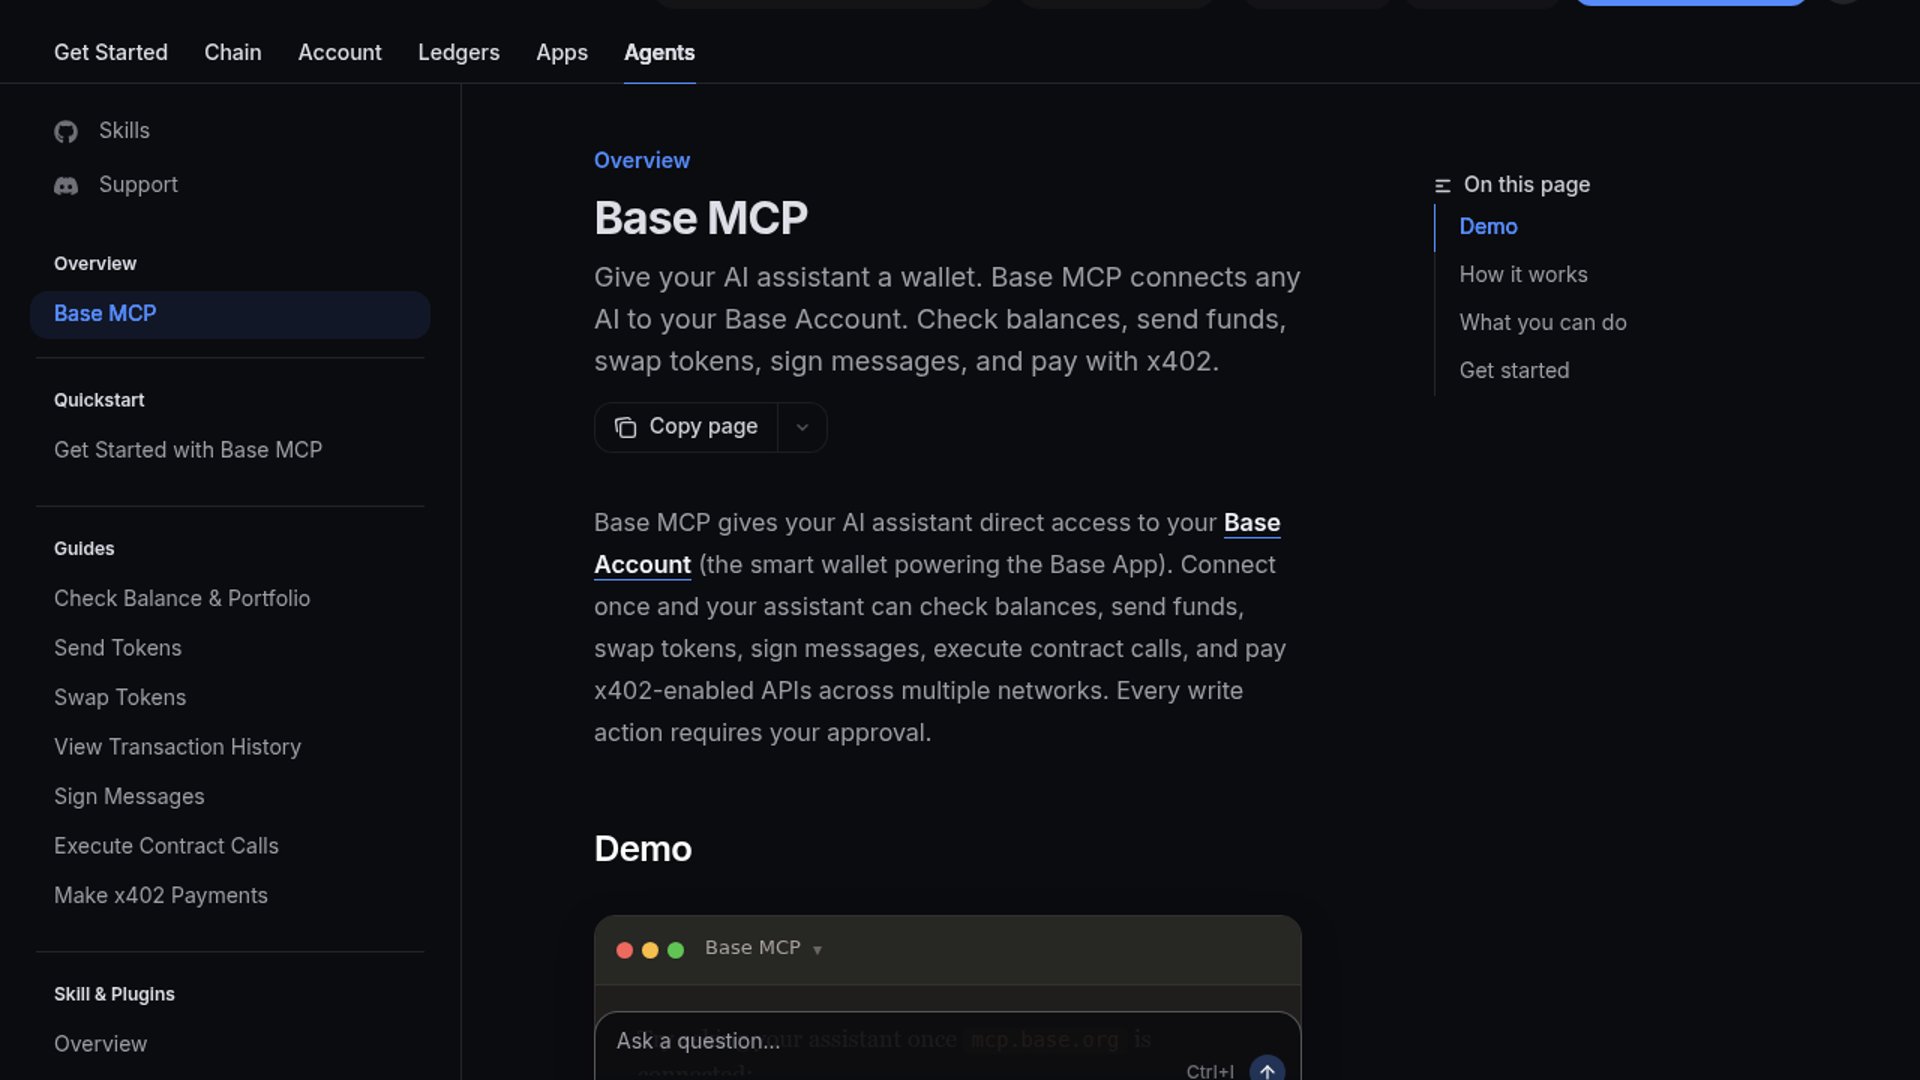Screen dimensions: 1920x1080
Task: Click the Base MCP page title
Action: coord(701,218)
